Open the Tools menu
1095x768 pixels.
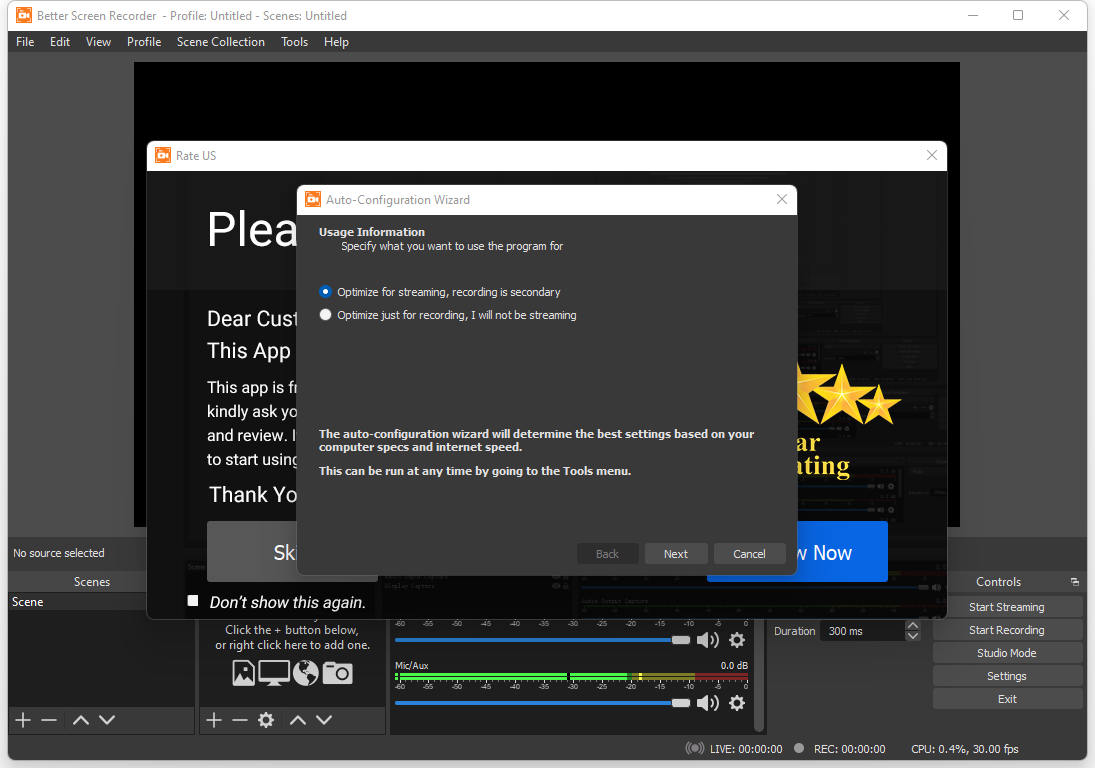click(294, 41)
